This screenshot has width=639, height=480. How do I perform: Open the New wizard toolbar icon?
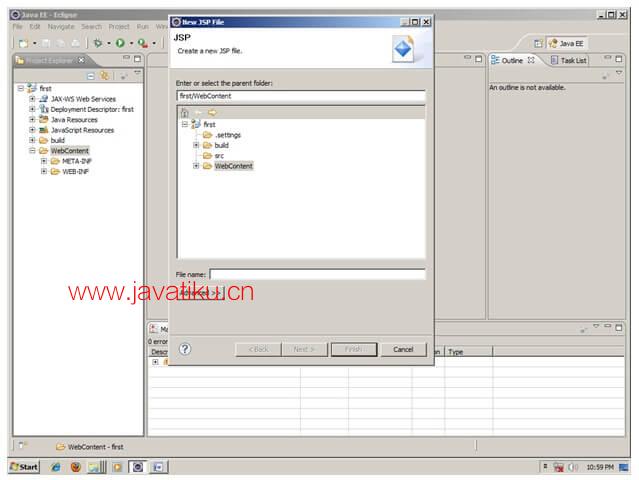click(24, 43)
